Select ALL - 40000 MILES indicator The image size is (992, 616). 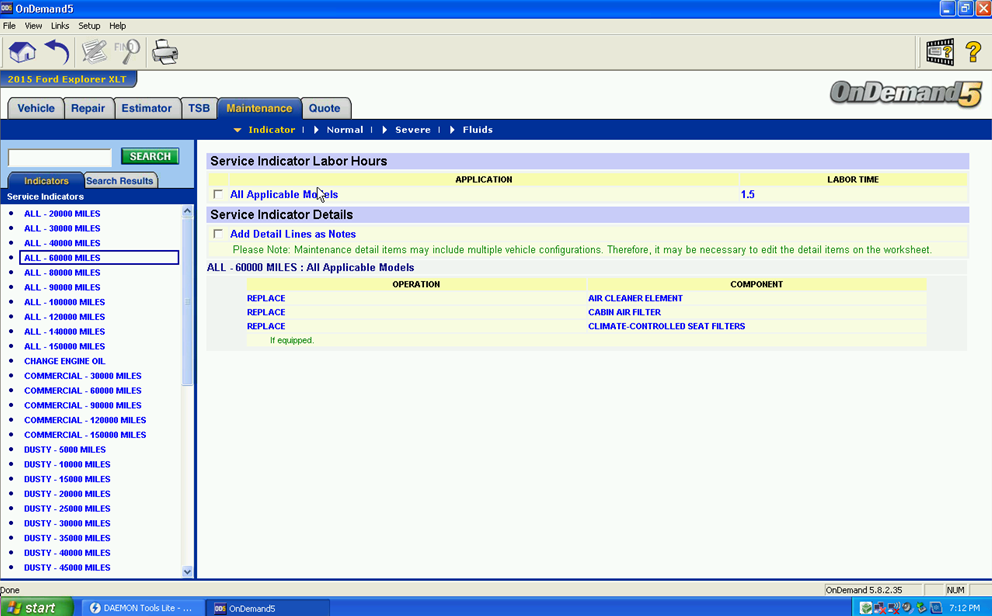[62, 243]
